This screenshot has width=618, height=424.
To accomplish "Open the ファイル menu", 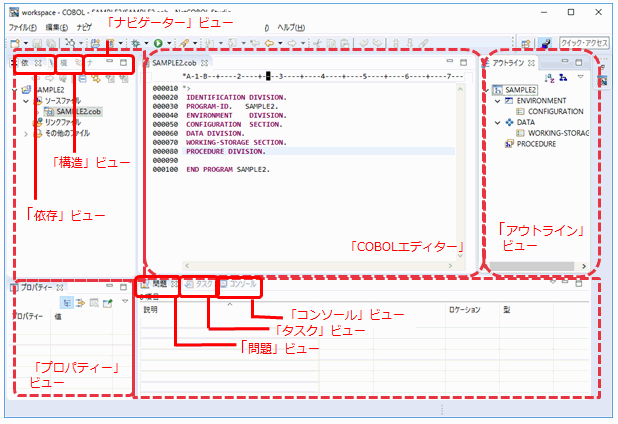I will pyautogui.click(x=22, y=27).
